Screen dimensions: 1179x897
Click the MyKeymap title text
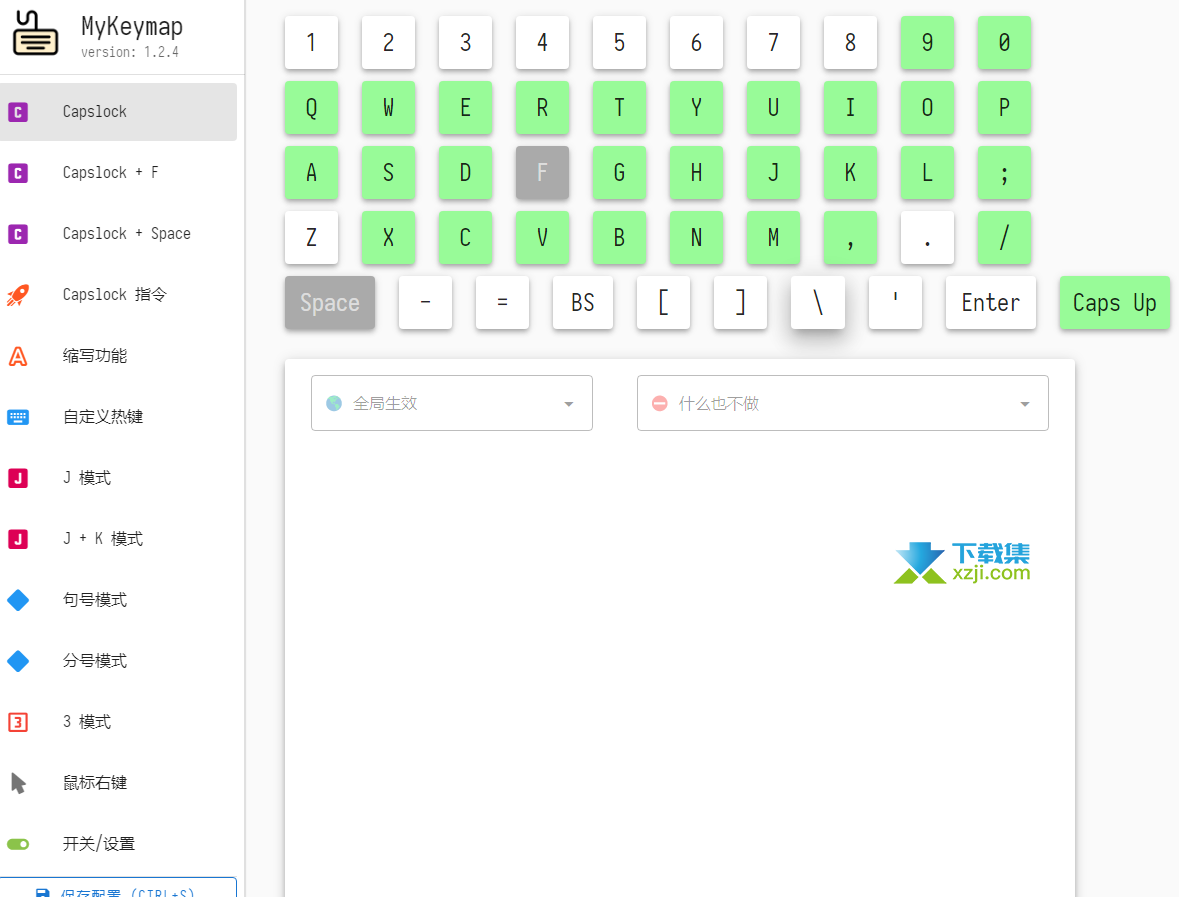tap(132, 26)
